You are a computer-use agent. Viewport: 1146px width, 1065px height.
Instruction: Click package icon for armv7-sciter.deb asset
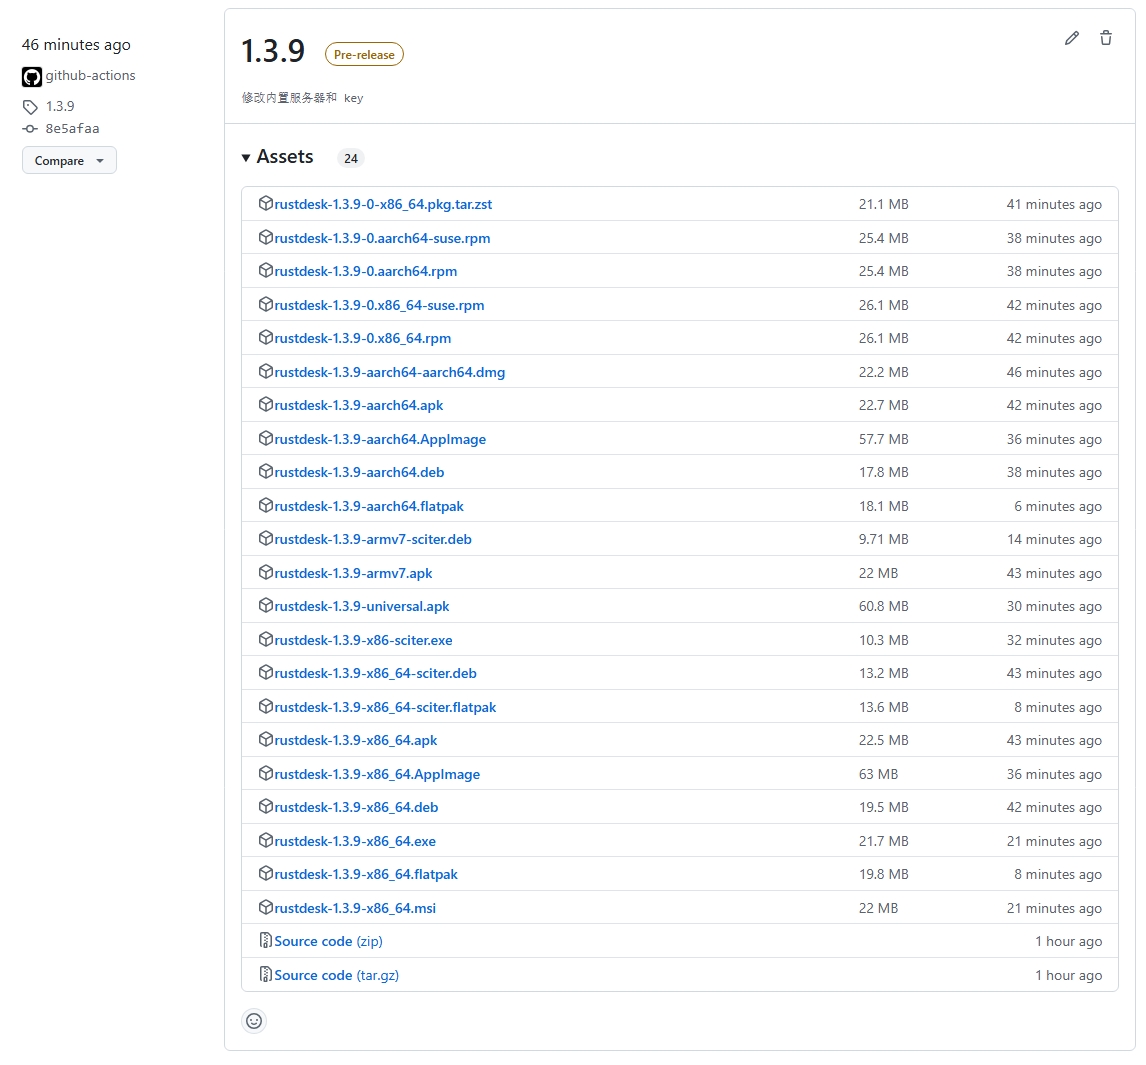coord(266,538)
